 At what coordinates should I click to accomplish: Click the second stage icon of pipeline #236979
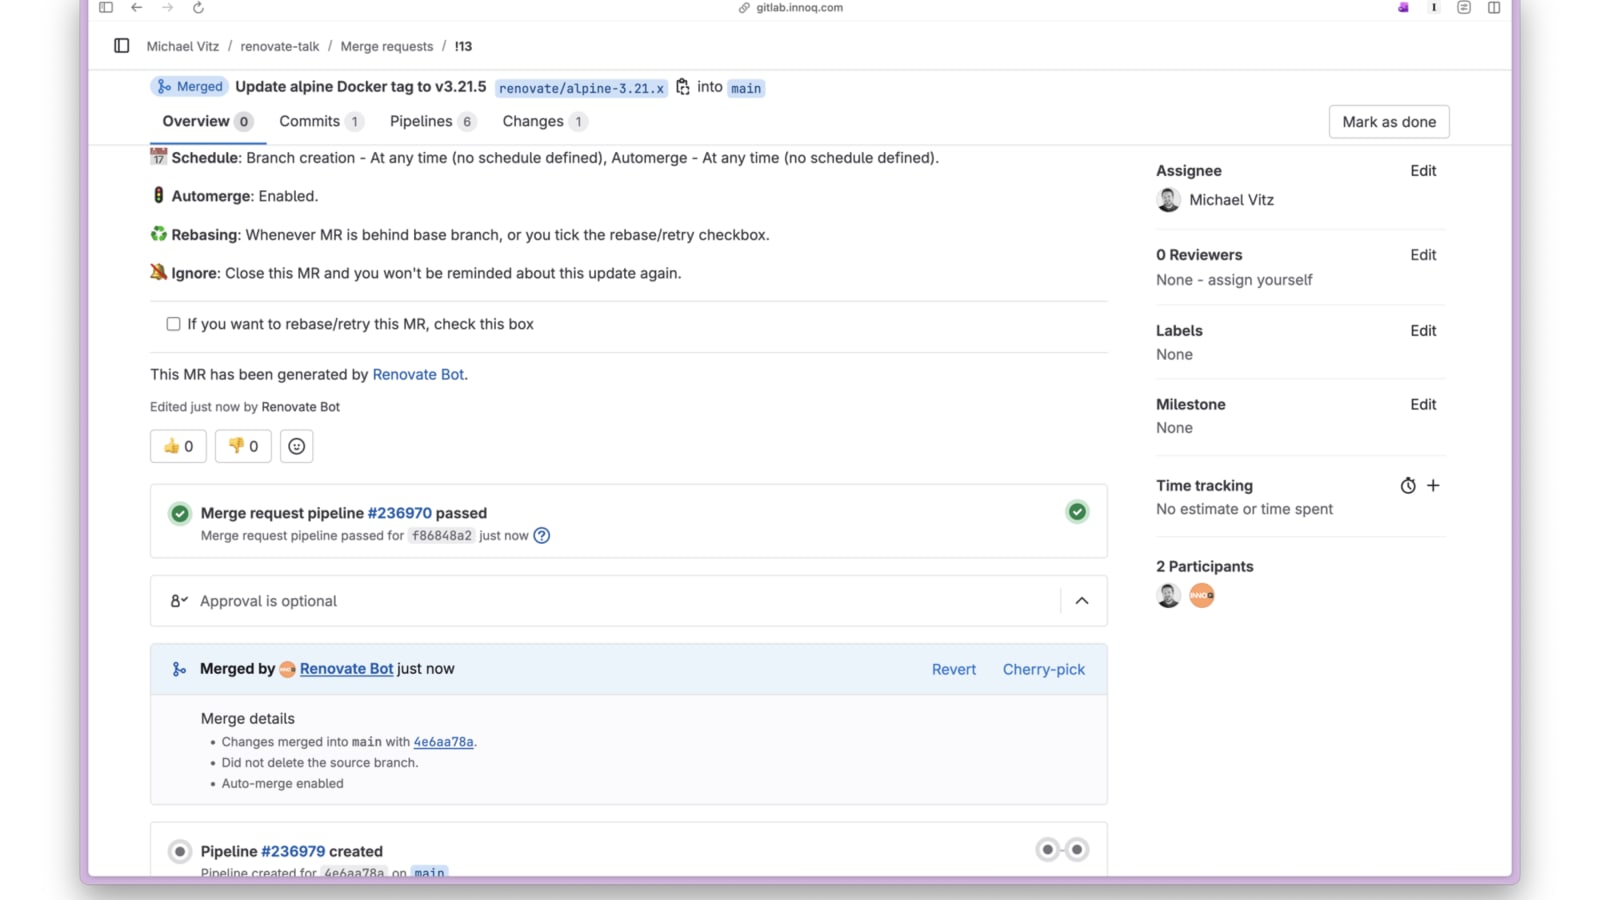[x=1077, y=850]
